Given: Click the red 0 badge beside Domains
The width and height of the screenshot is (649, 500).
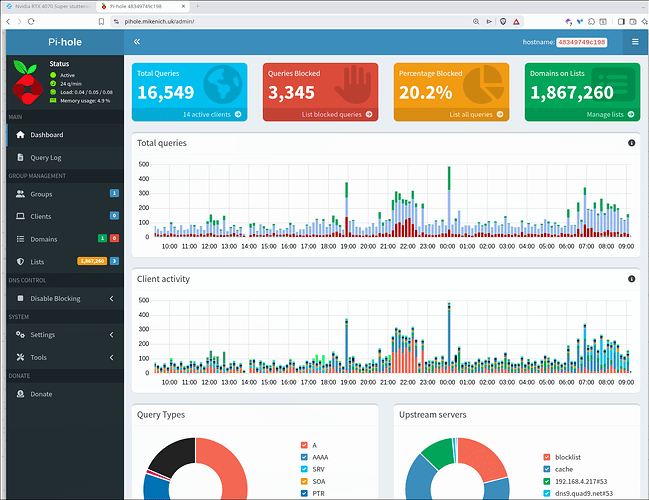Looking at the screenshot, I should [114, 238].
